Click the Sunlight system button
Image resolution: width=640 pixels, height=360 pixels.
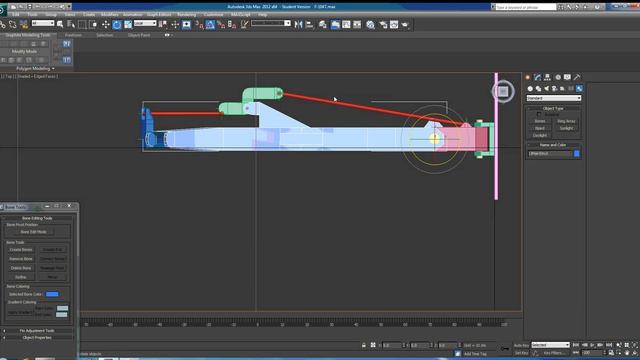[x=566, y=128]
